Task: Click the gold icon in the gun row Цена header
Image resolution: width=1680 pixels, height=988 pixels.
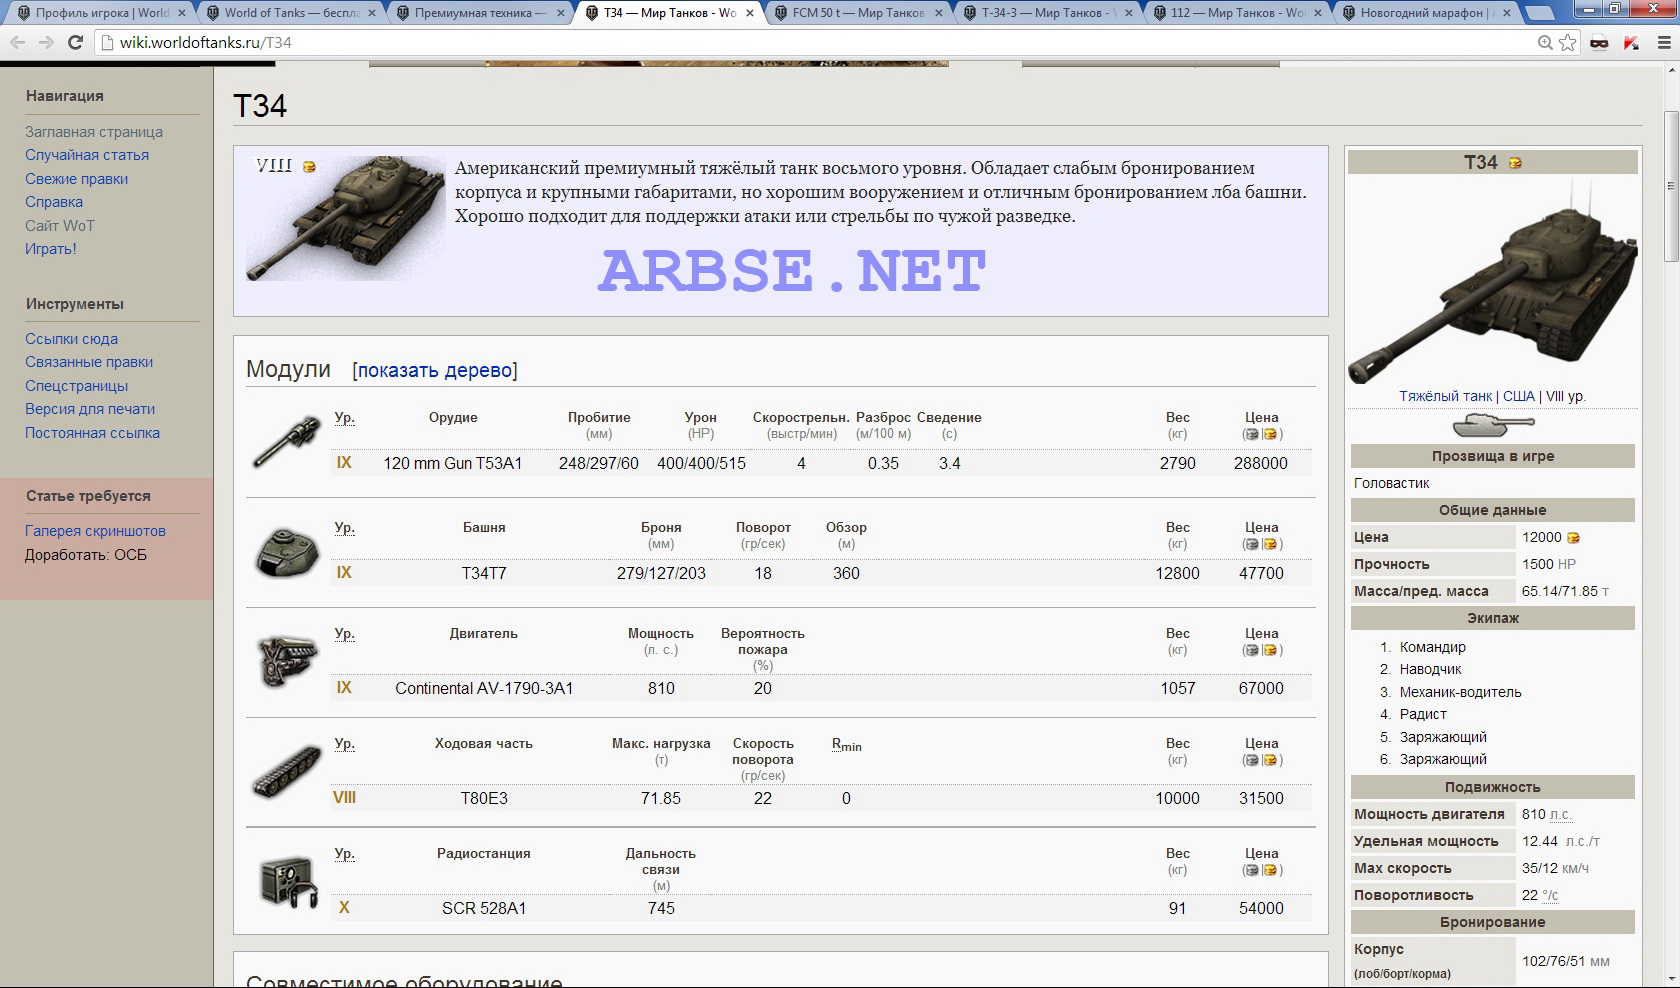Action: click(1270, 434)
